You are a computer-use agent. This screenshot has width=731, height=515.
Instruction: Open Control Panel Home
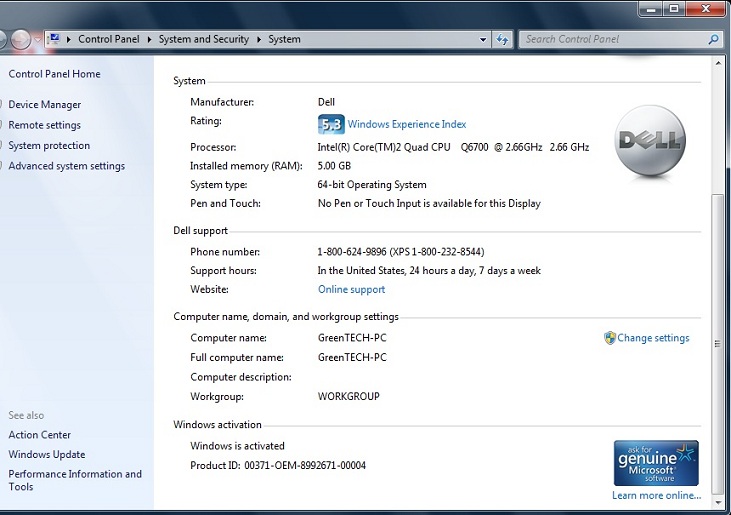coord(54,74)
